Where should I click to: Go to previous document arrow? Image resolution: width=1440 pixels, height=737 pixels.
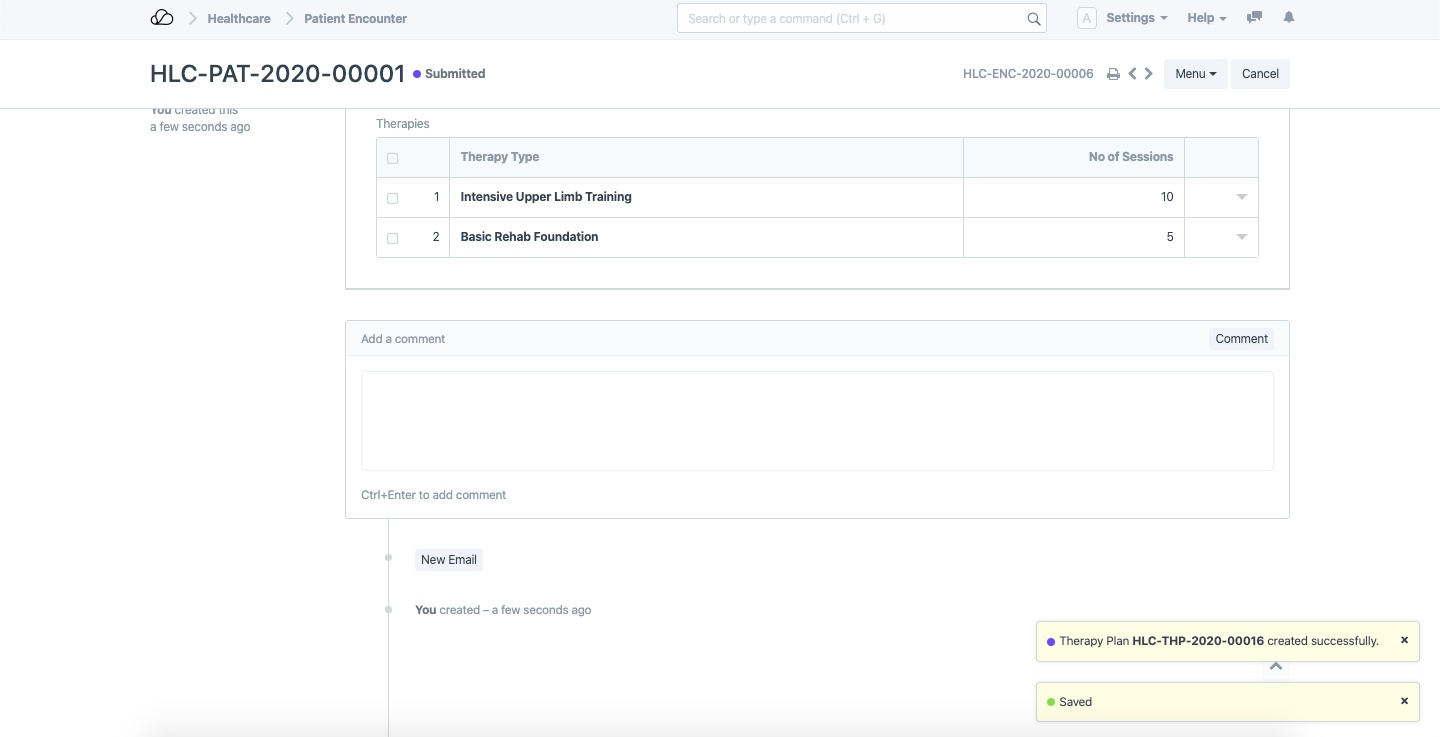point(1132,74)
